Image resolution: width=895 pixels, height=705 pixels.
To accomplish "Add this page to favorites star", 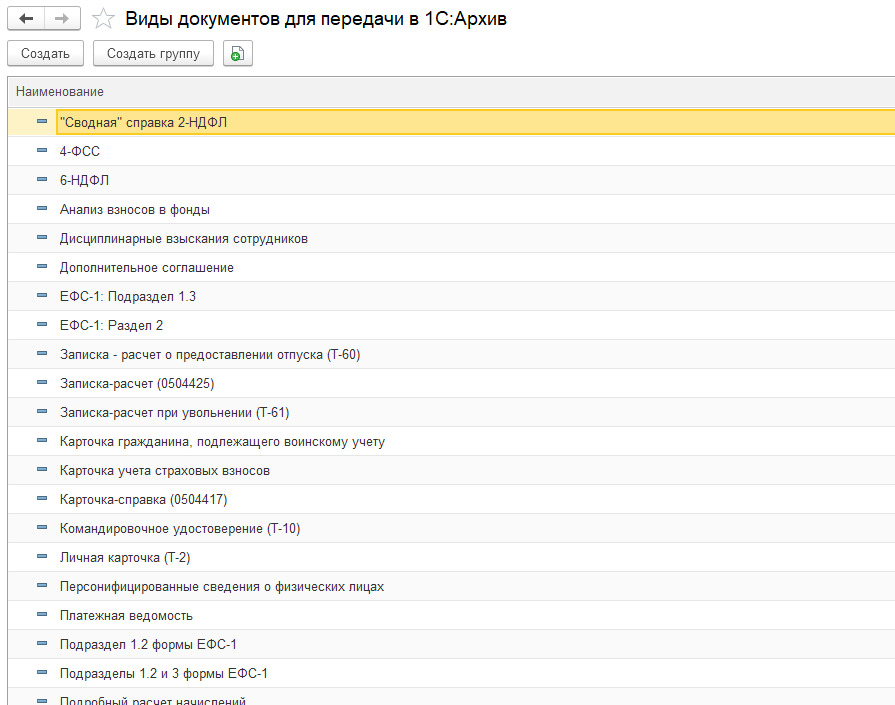I will [x=102, y=19].
